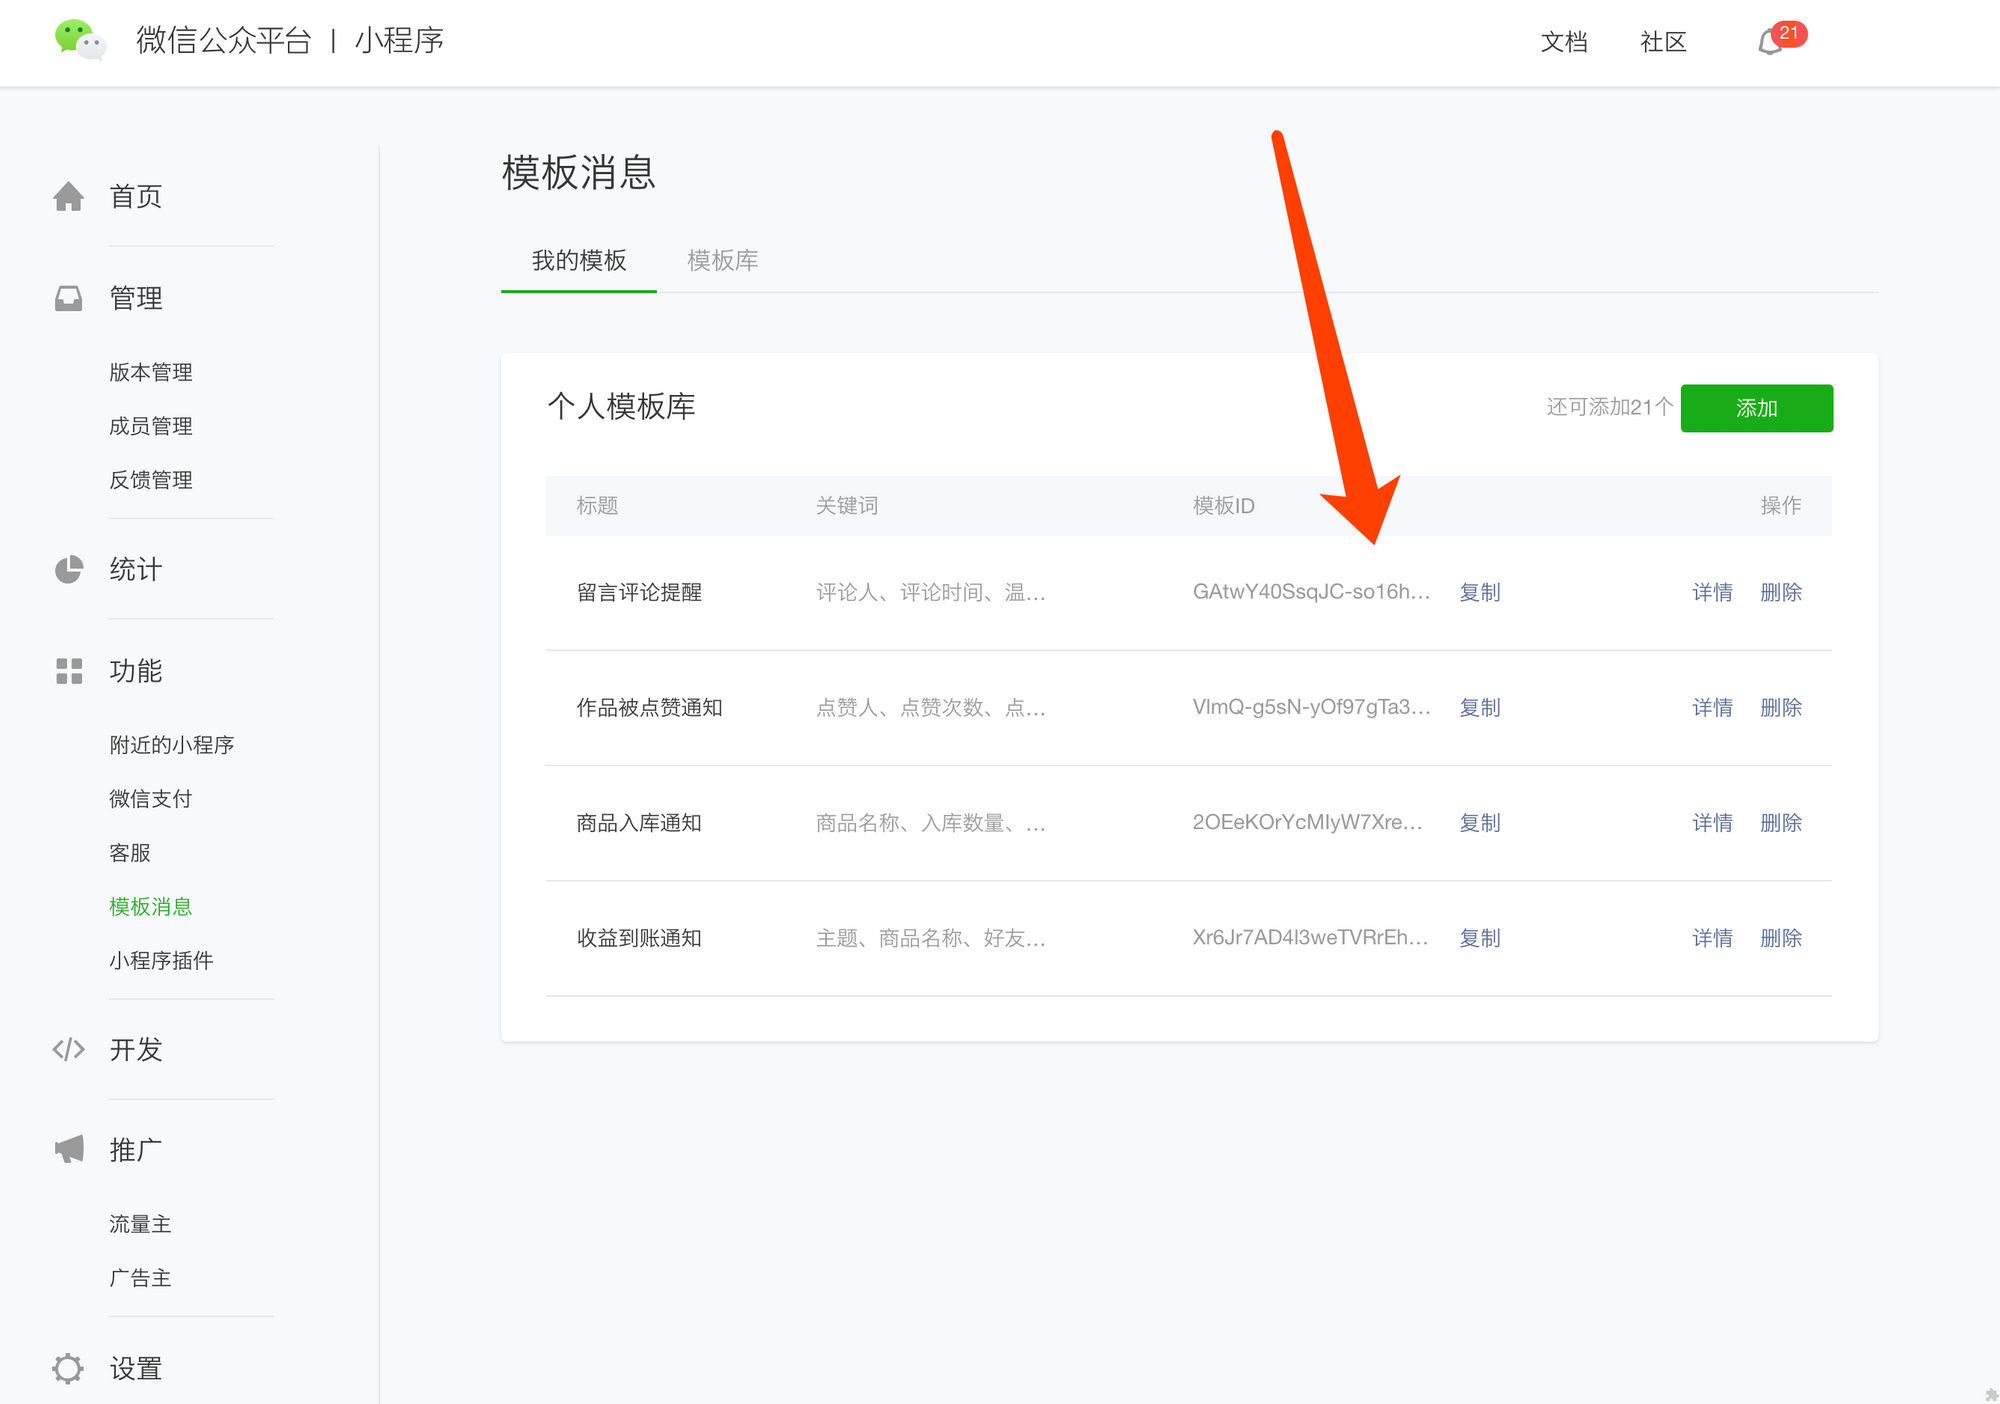Open the 文档 link in the header
Viewport: 2000px width, 1404px height.
[1564, 42]
